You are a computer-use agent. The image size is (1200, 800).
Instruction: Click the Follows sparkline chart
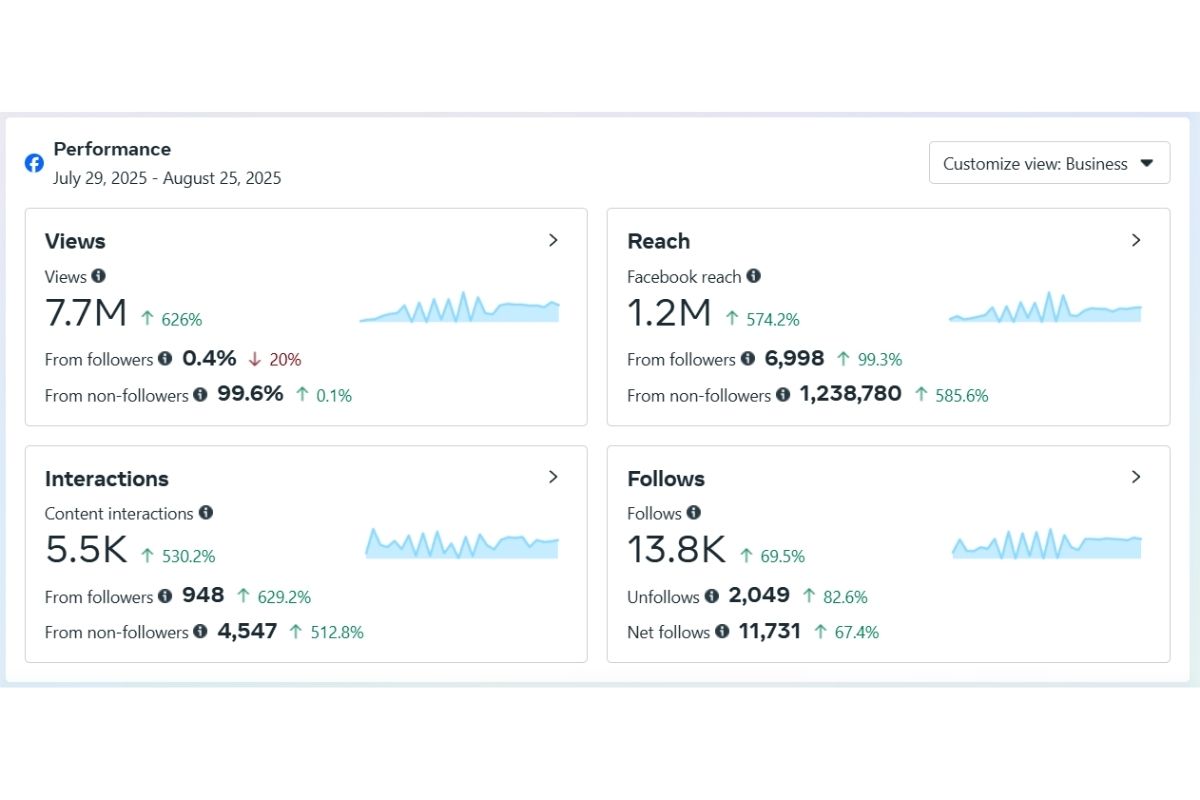[1046, 545]
